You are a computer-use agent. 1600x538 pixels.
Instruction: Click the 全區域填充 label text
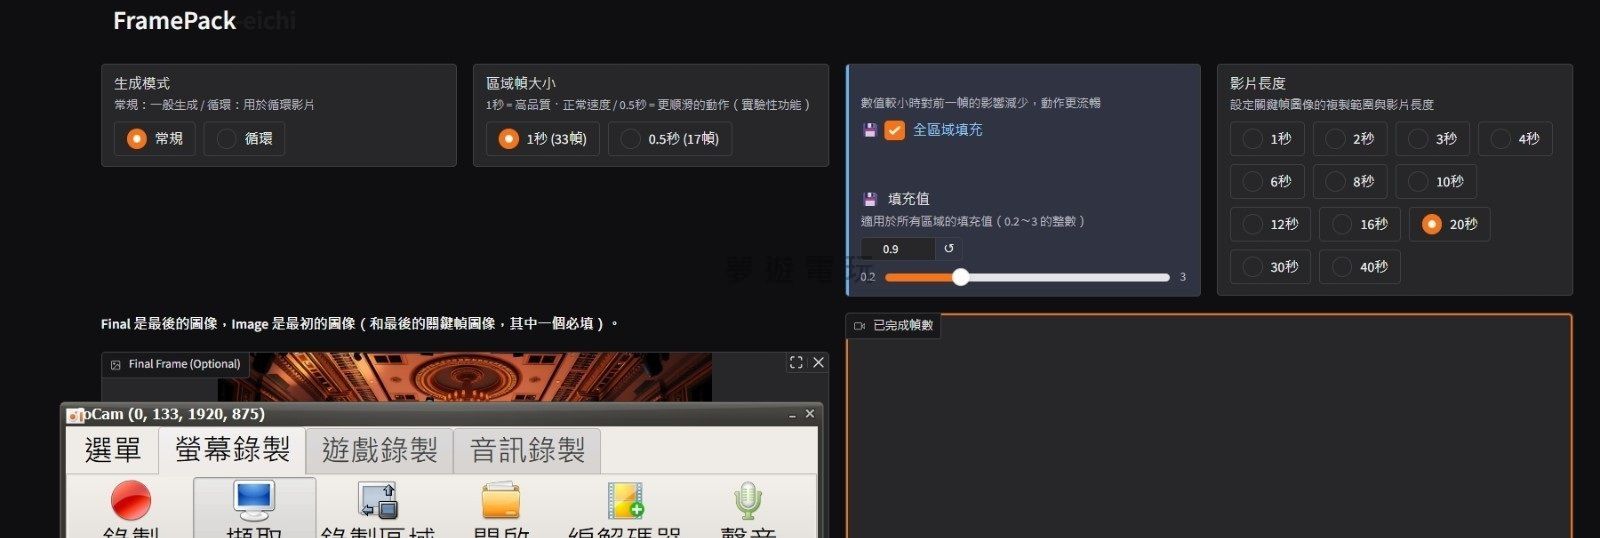click(x=947, y=130)
